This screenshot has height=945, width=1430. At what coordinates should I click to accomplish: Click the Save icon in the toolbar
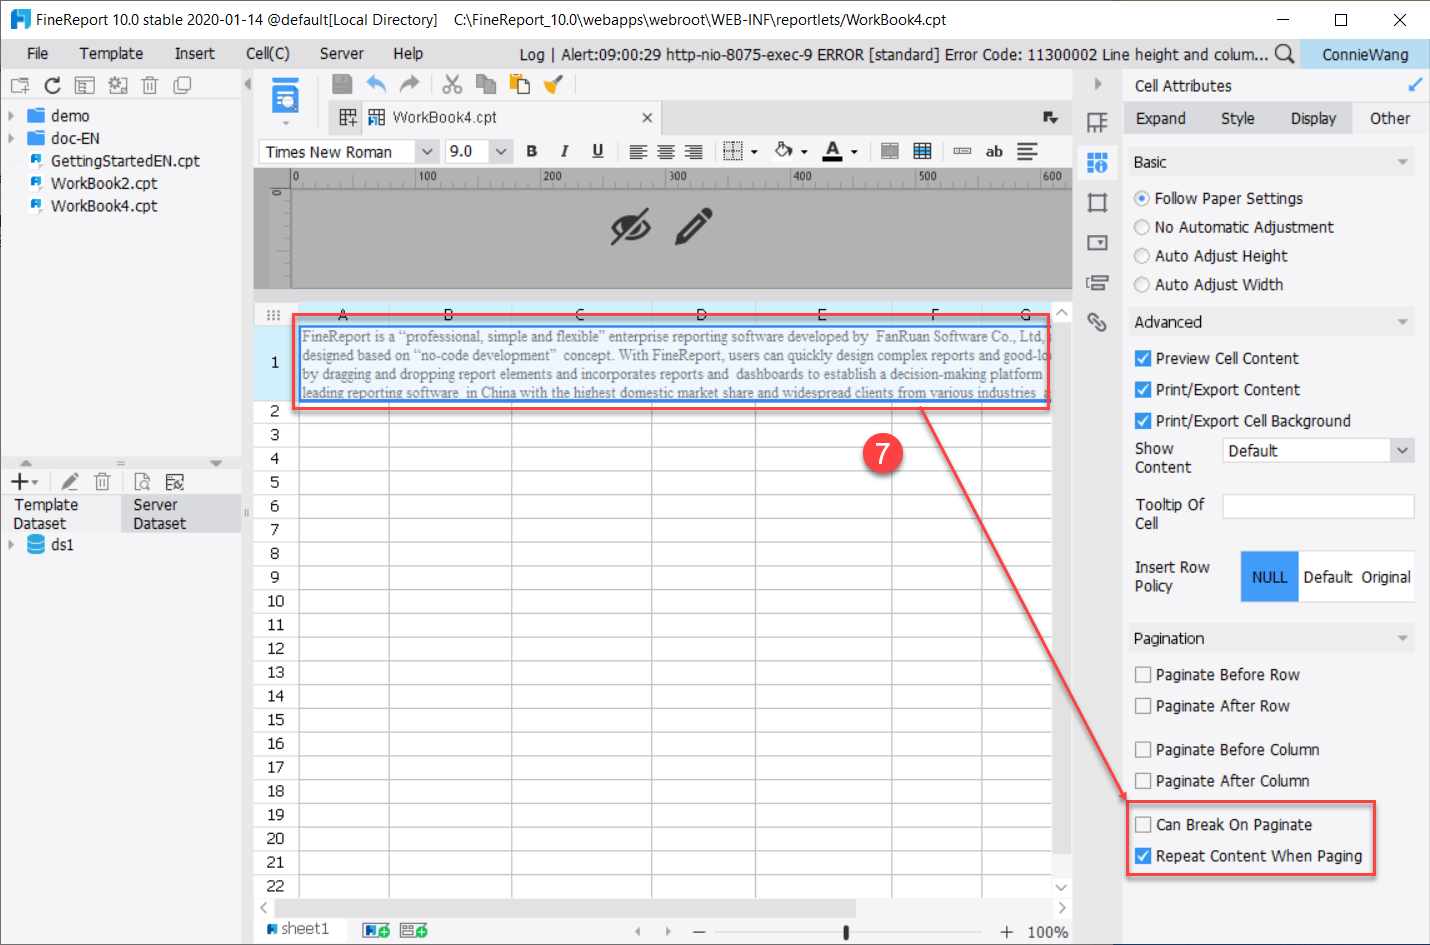click(341, 84)
